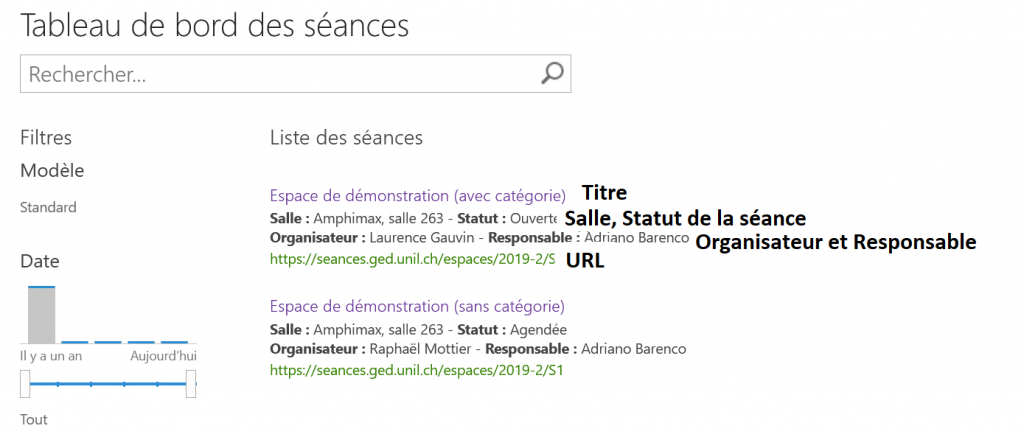Click the Modèle filter heading
This screenshot has height=437, width=1024.
coord(52,170)
